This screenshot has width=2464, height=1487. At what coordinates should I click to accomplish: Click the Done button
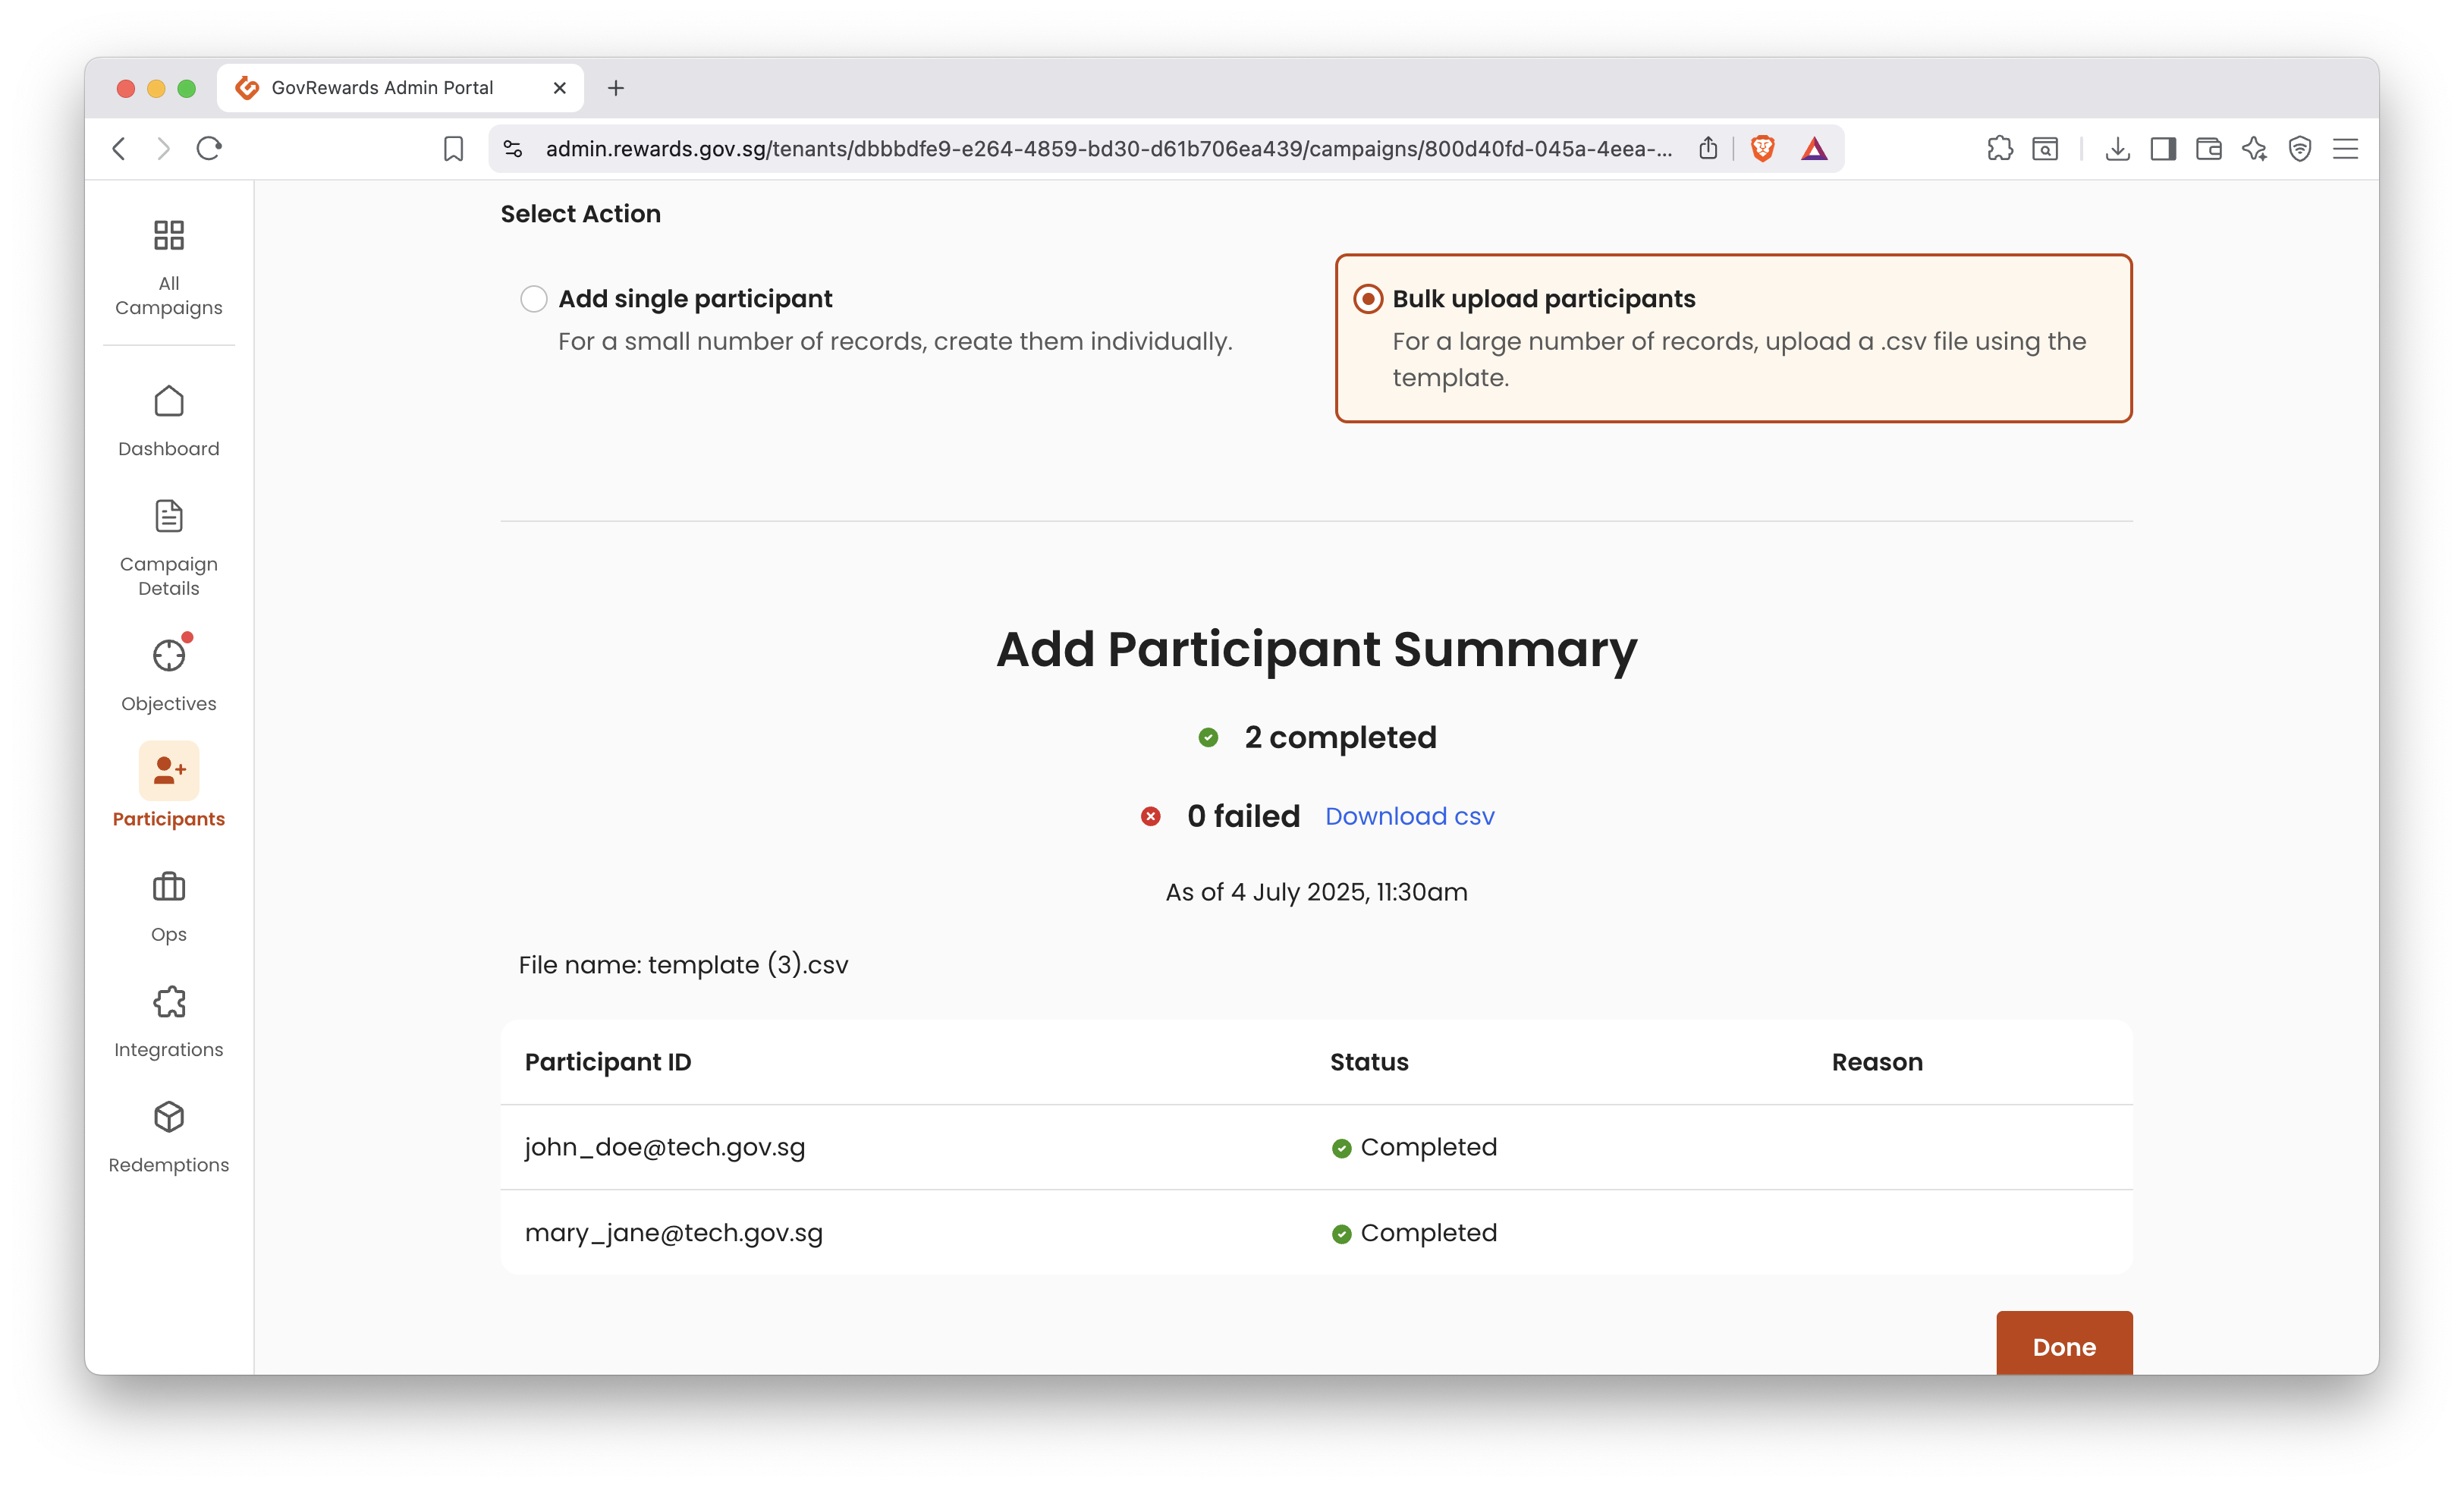(2063, 1347)
